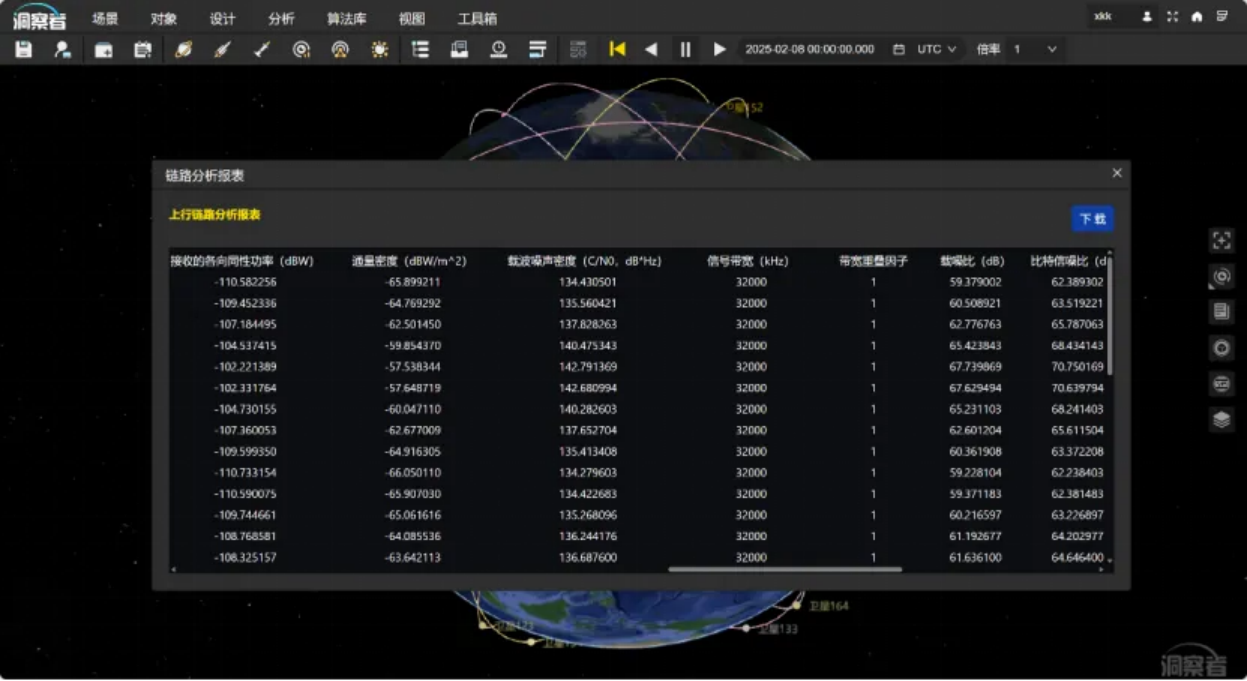
Task: Click the rocket object icon
Action: [x=223, y=49]
